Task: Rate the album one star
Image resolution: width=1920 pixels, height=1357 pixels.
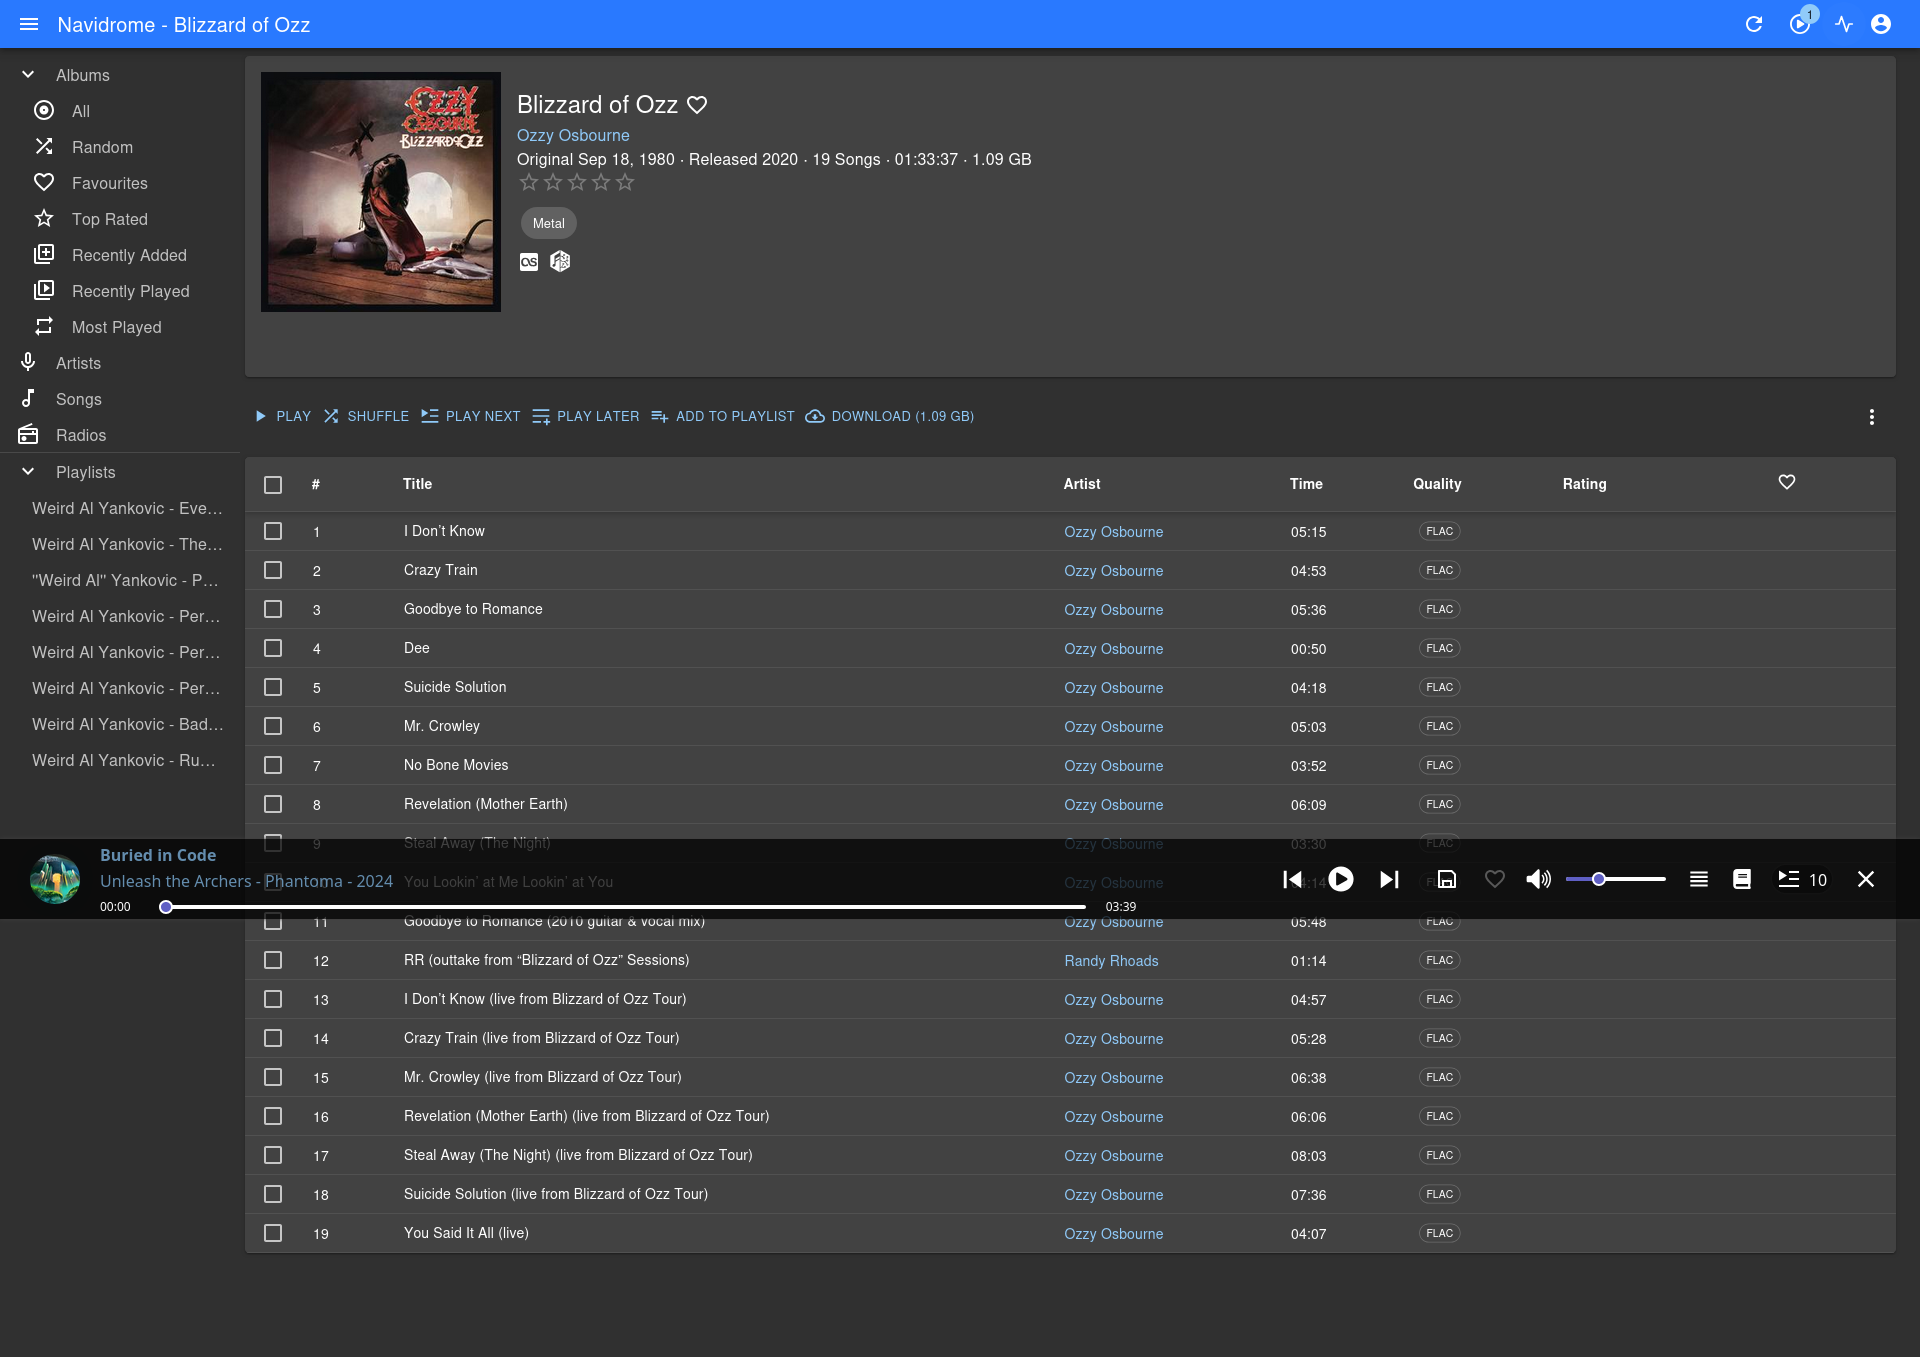Action: [529, 182]
